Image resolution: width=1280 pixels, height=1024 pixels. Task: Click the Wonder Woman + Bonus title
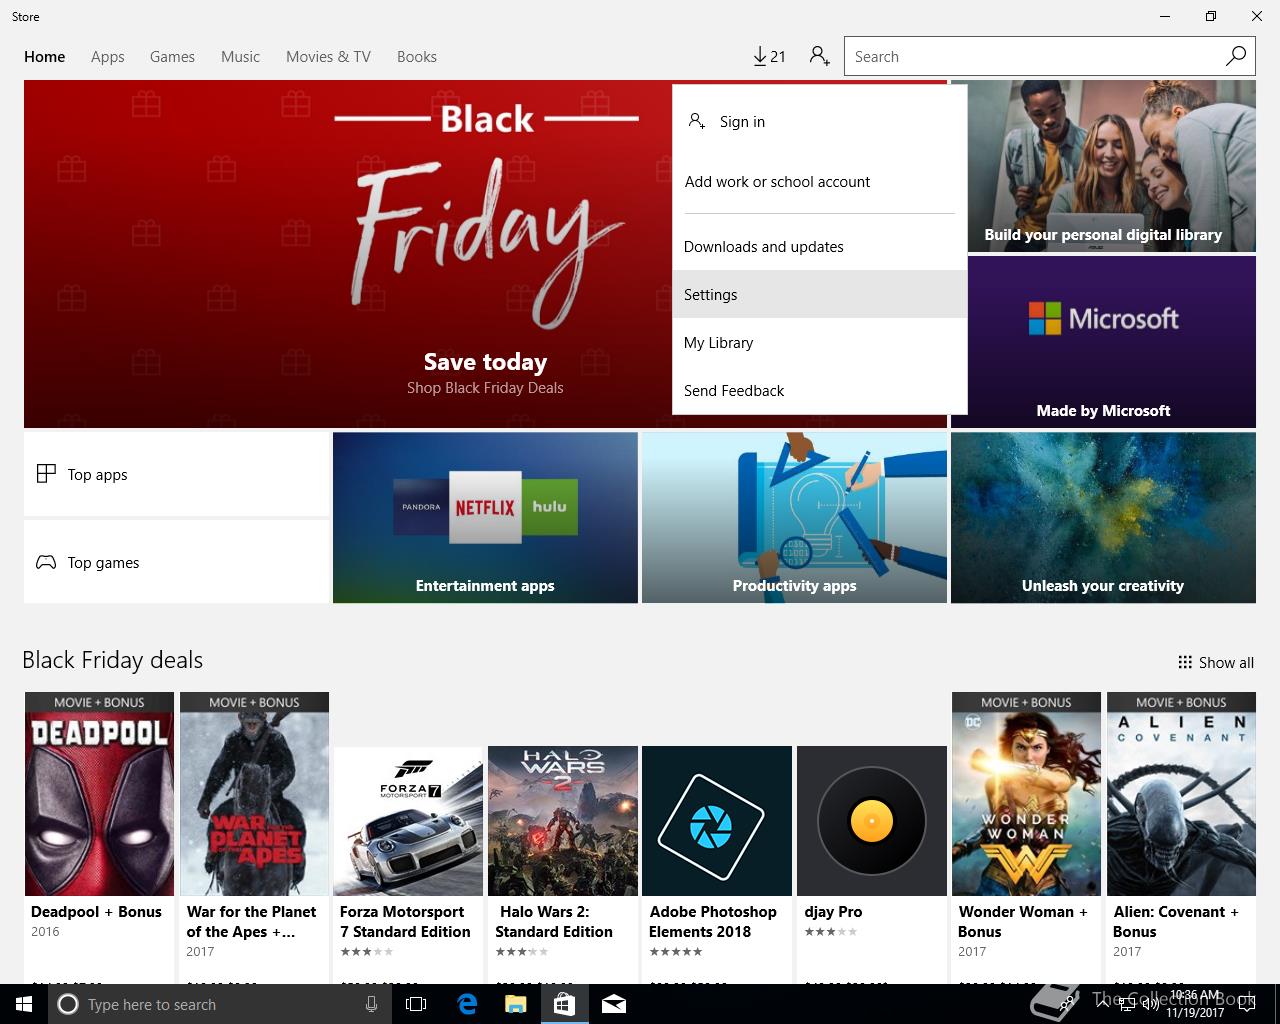point(1023,922)
